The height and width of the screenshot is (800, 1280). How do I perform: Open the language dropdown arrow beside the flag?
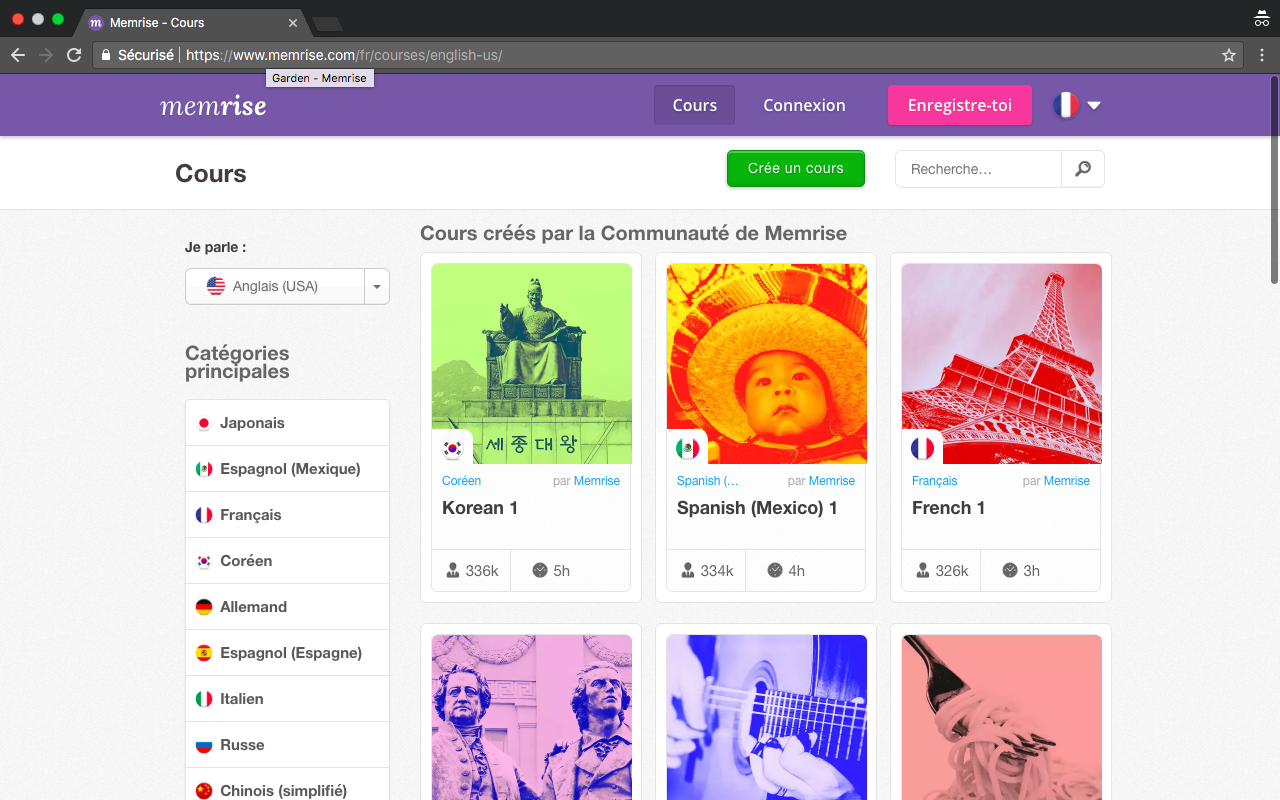pos(1094,105)
